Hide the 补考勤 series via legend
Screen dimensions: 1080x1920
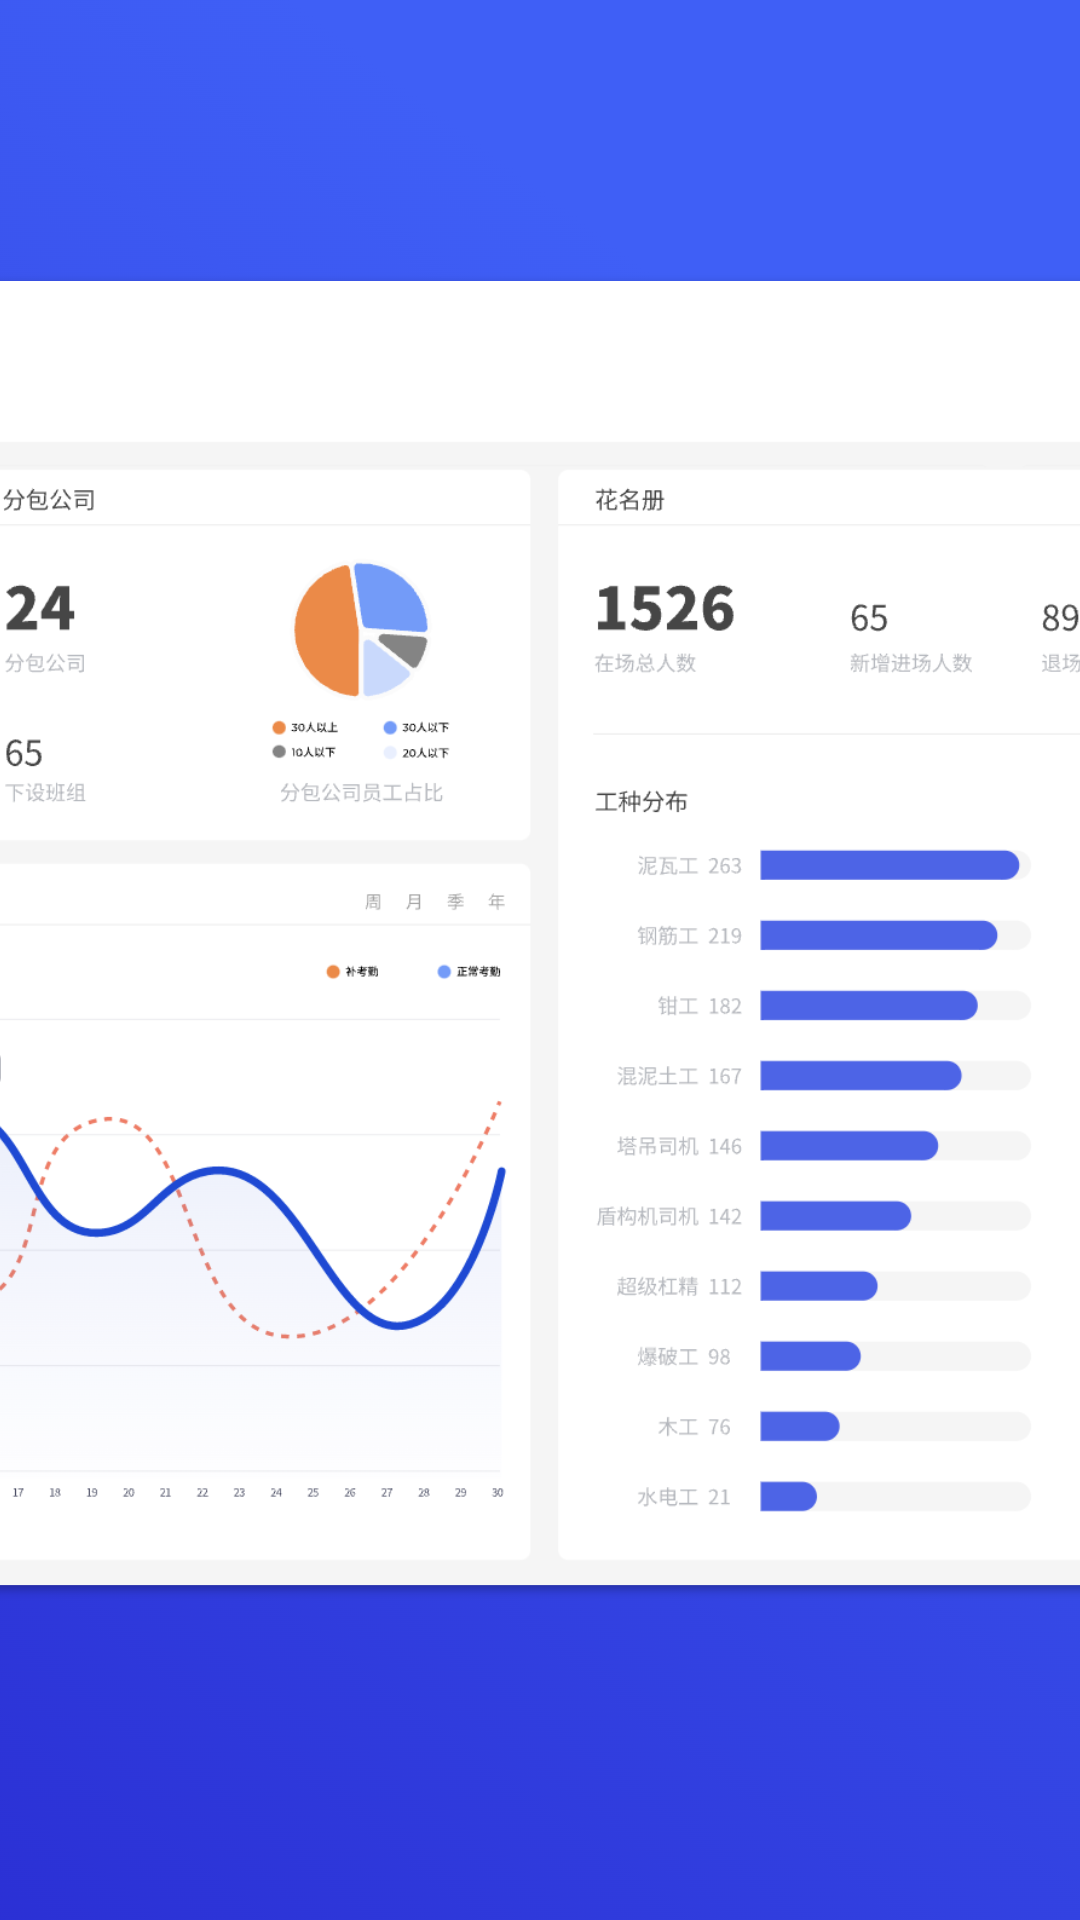(x=352, y=971)
